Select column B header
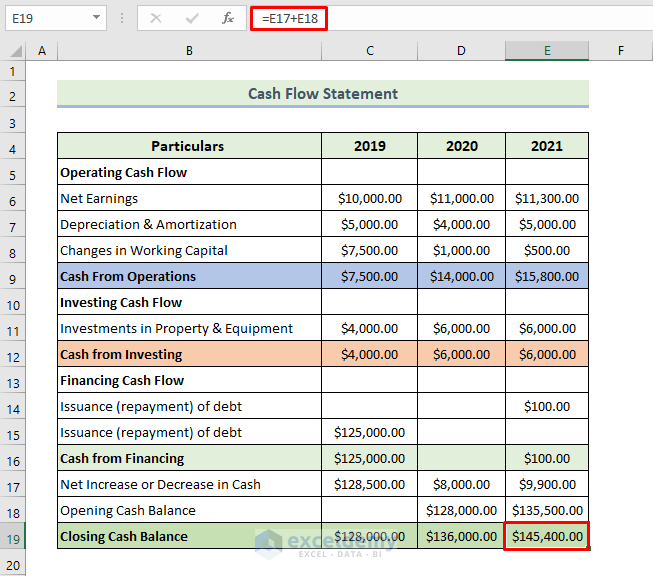 pyautogui.click(x=189, y=51)
